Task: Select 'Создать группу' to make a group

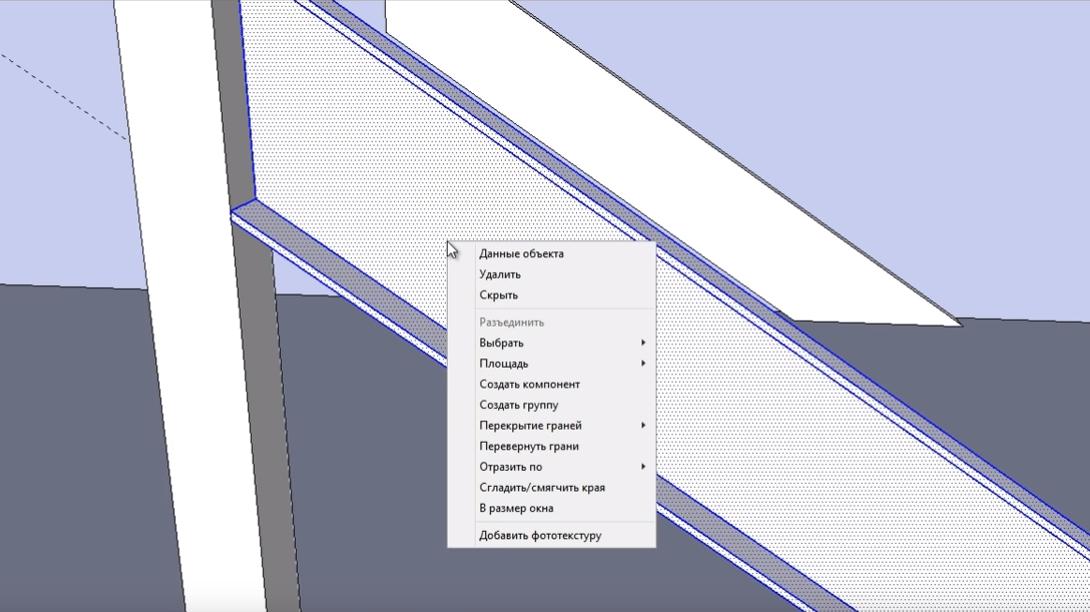Action: click(x=518, y=405)
